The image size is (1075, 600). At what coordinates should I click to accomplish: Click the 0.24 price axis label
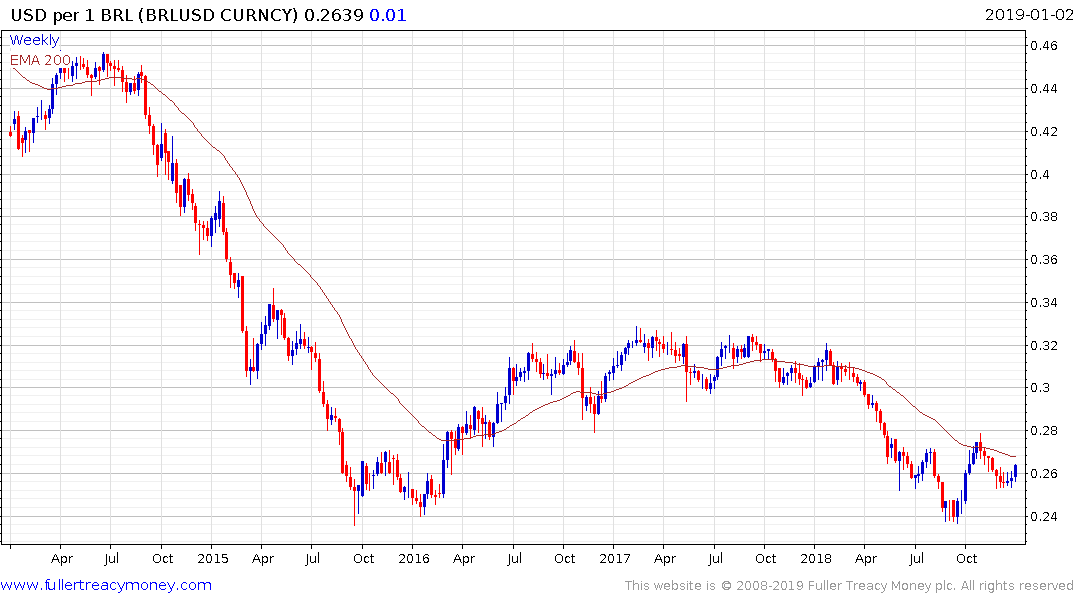(x=1043, y=516)
